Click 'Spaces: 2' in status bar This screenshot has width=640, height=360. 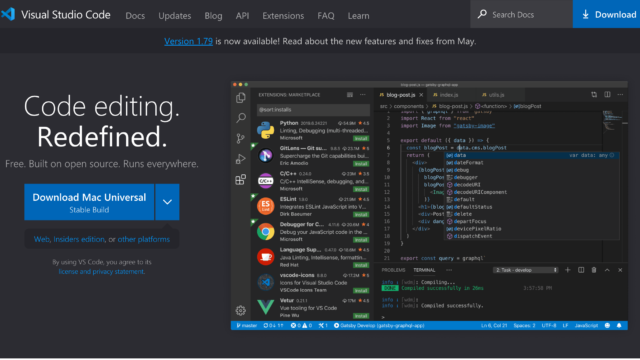click(x=524, y=325)
